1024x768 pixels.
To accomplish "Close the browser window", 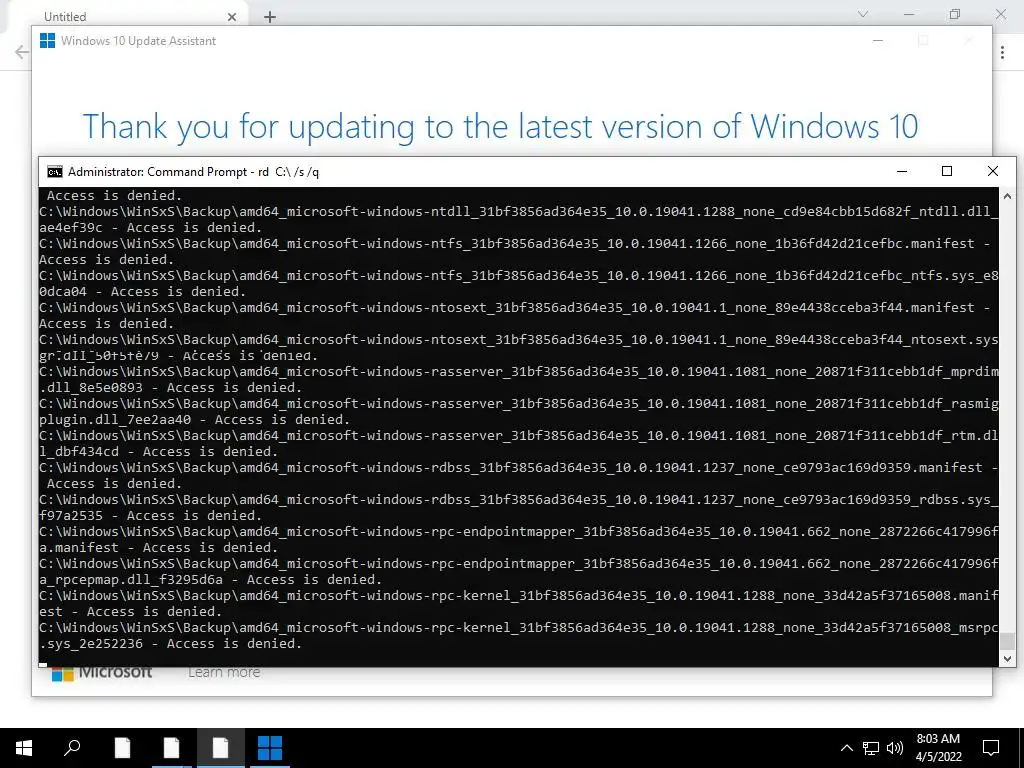I will pyautogui.click(x=1000, y=14).
